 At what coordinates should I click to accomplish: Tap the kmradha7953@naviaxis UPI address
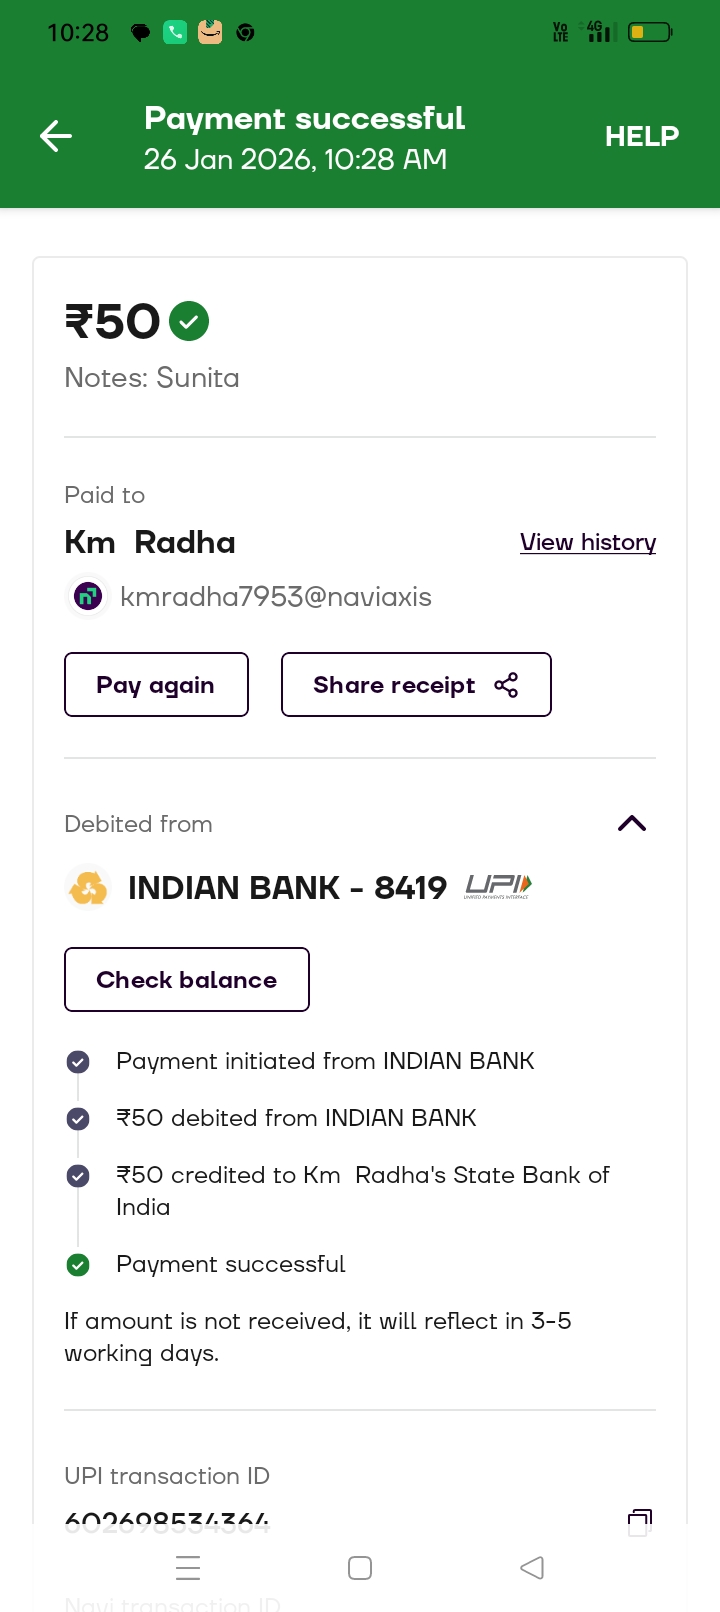click(276, 597)
